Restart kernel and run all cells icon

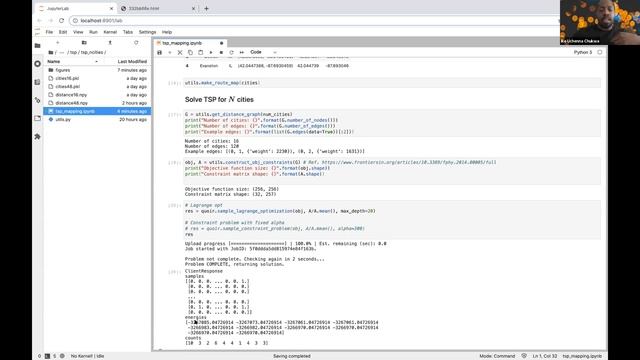point(242,52)
